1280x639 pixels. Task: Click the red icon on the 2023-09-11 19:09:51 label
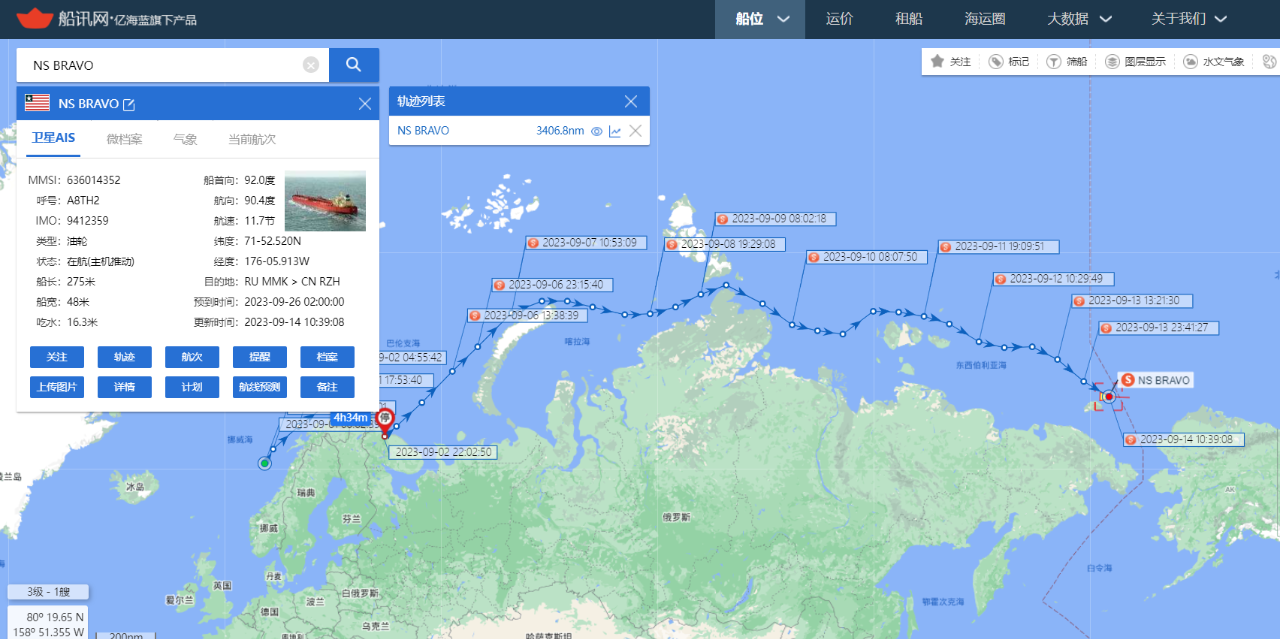pyautogui.click(x=945, y=246)
